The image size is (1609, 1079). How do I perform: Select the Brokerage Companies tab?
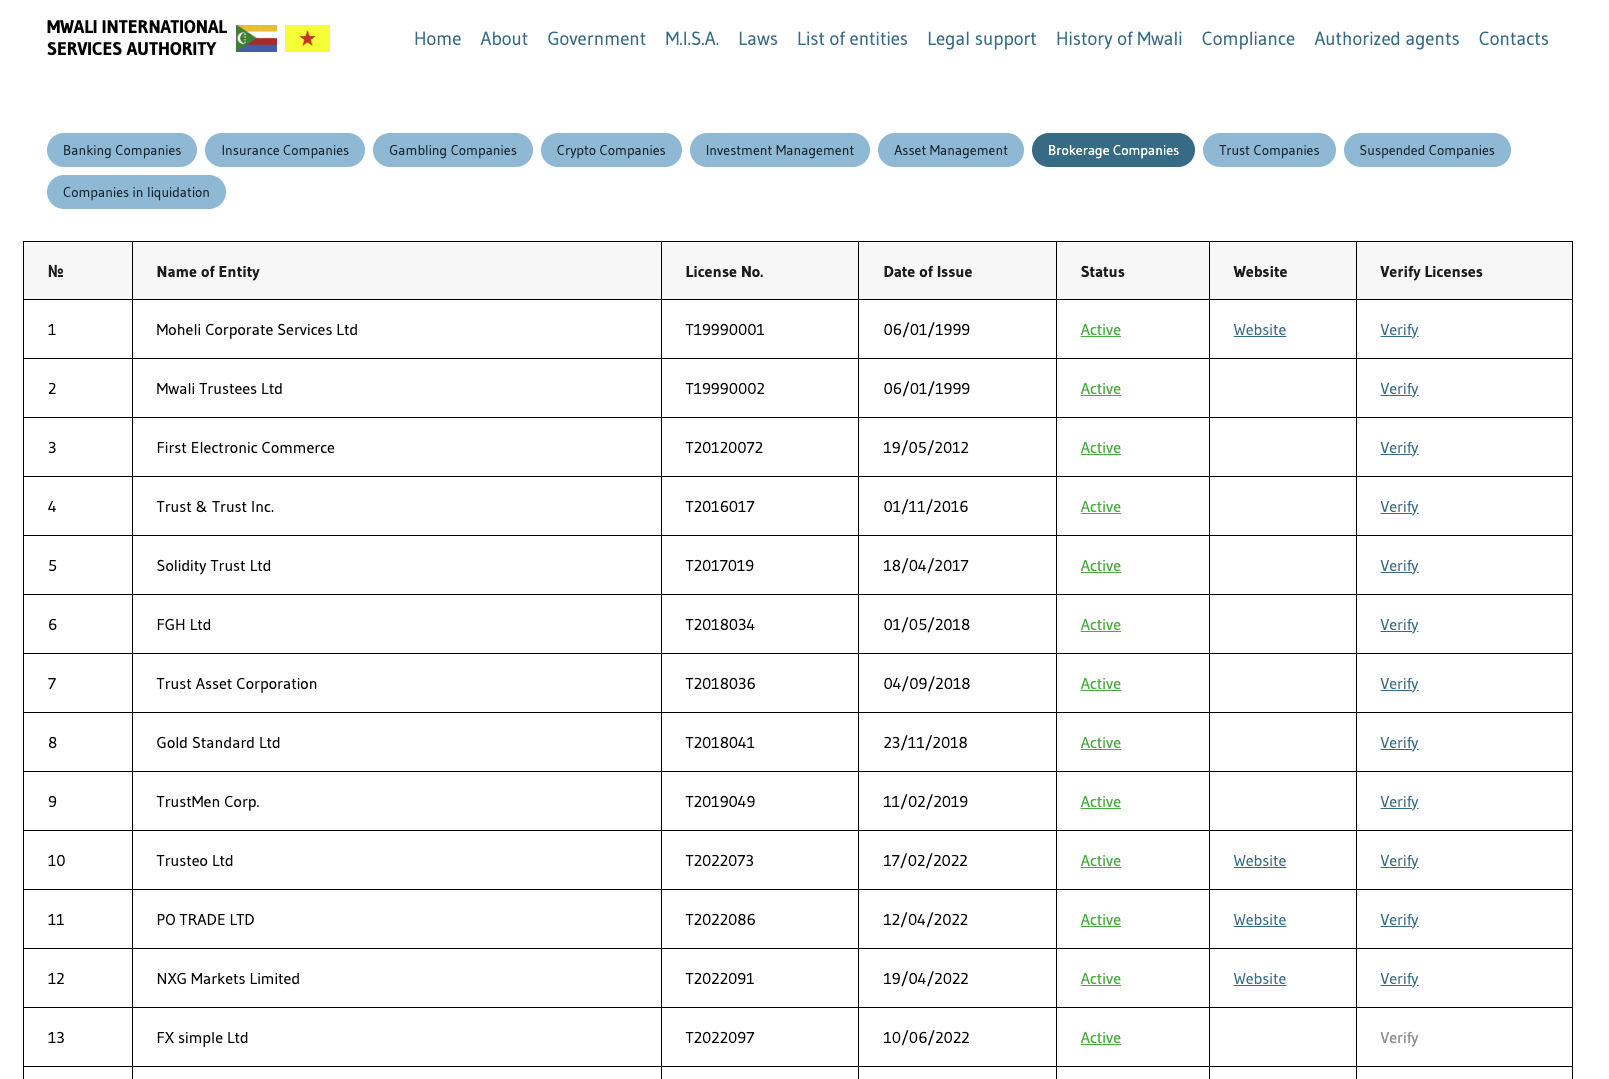[1113, 150]
